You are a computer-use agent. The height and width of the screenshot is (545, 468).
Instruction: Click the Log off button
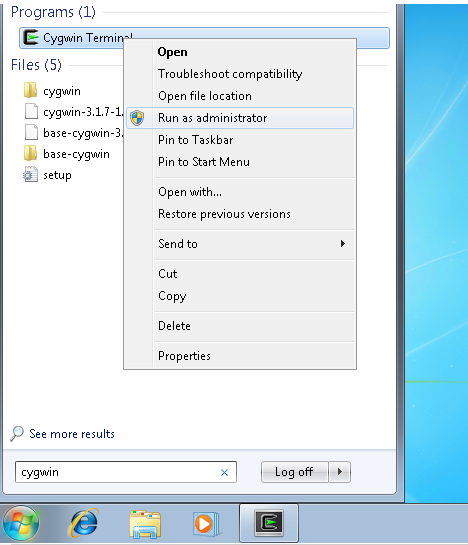click(x=294, y=472)
